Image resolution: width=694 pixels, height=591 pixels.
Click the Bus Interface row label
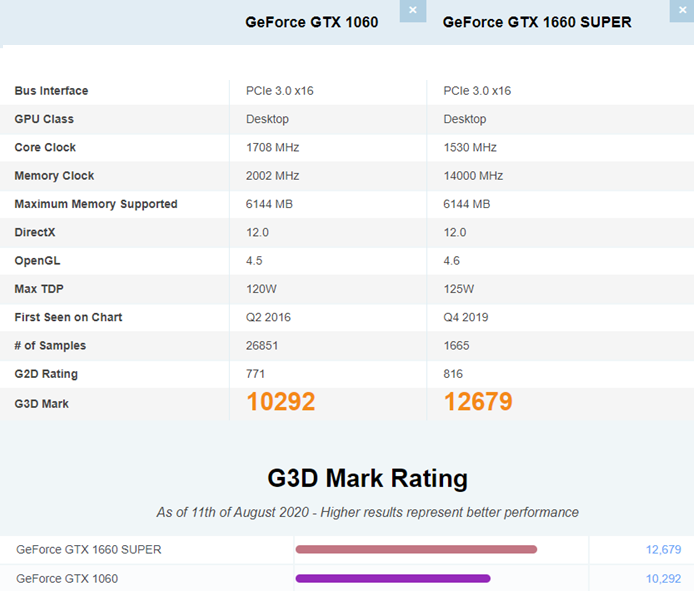[51, 91]
